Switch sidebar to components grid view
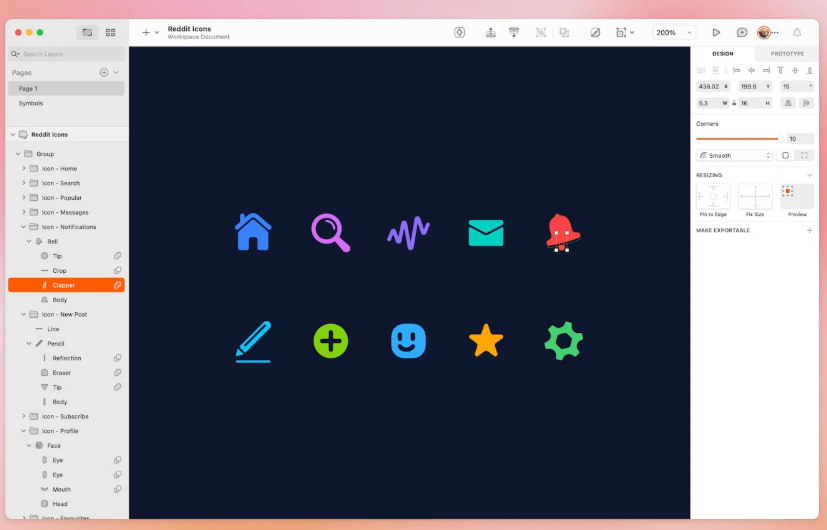 (110, 33)
